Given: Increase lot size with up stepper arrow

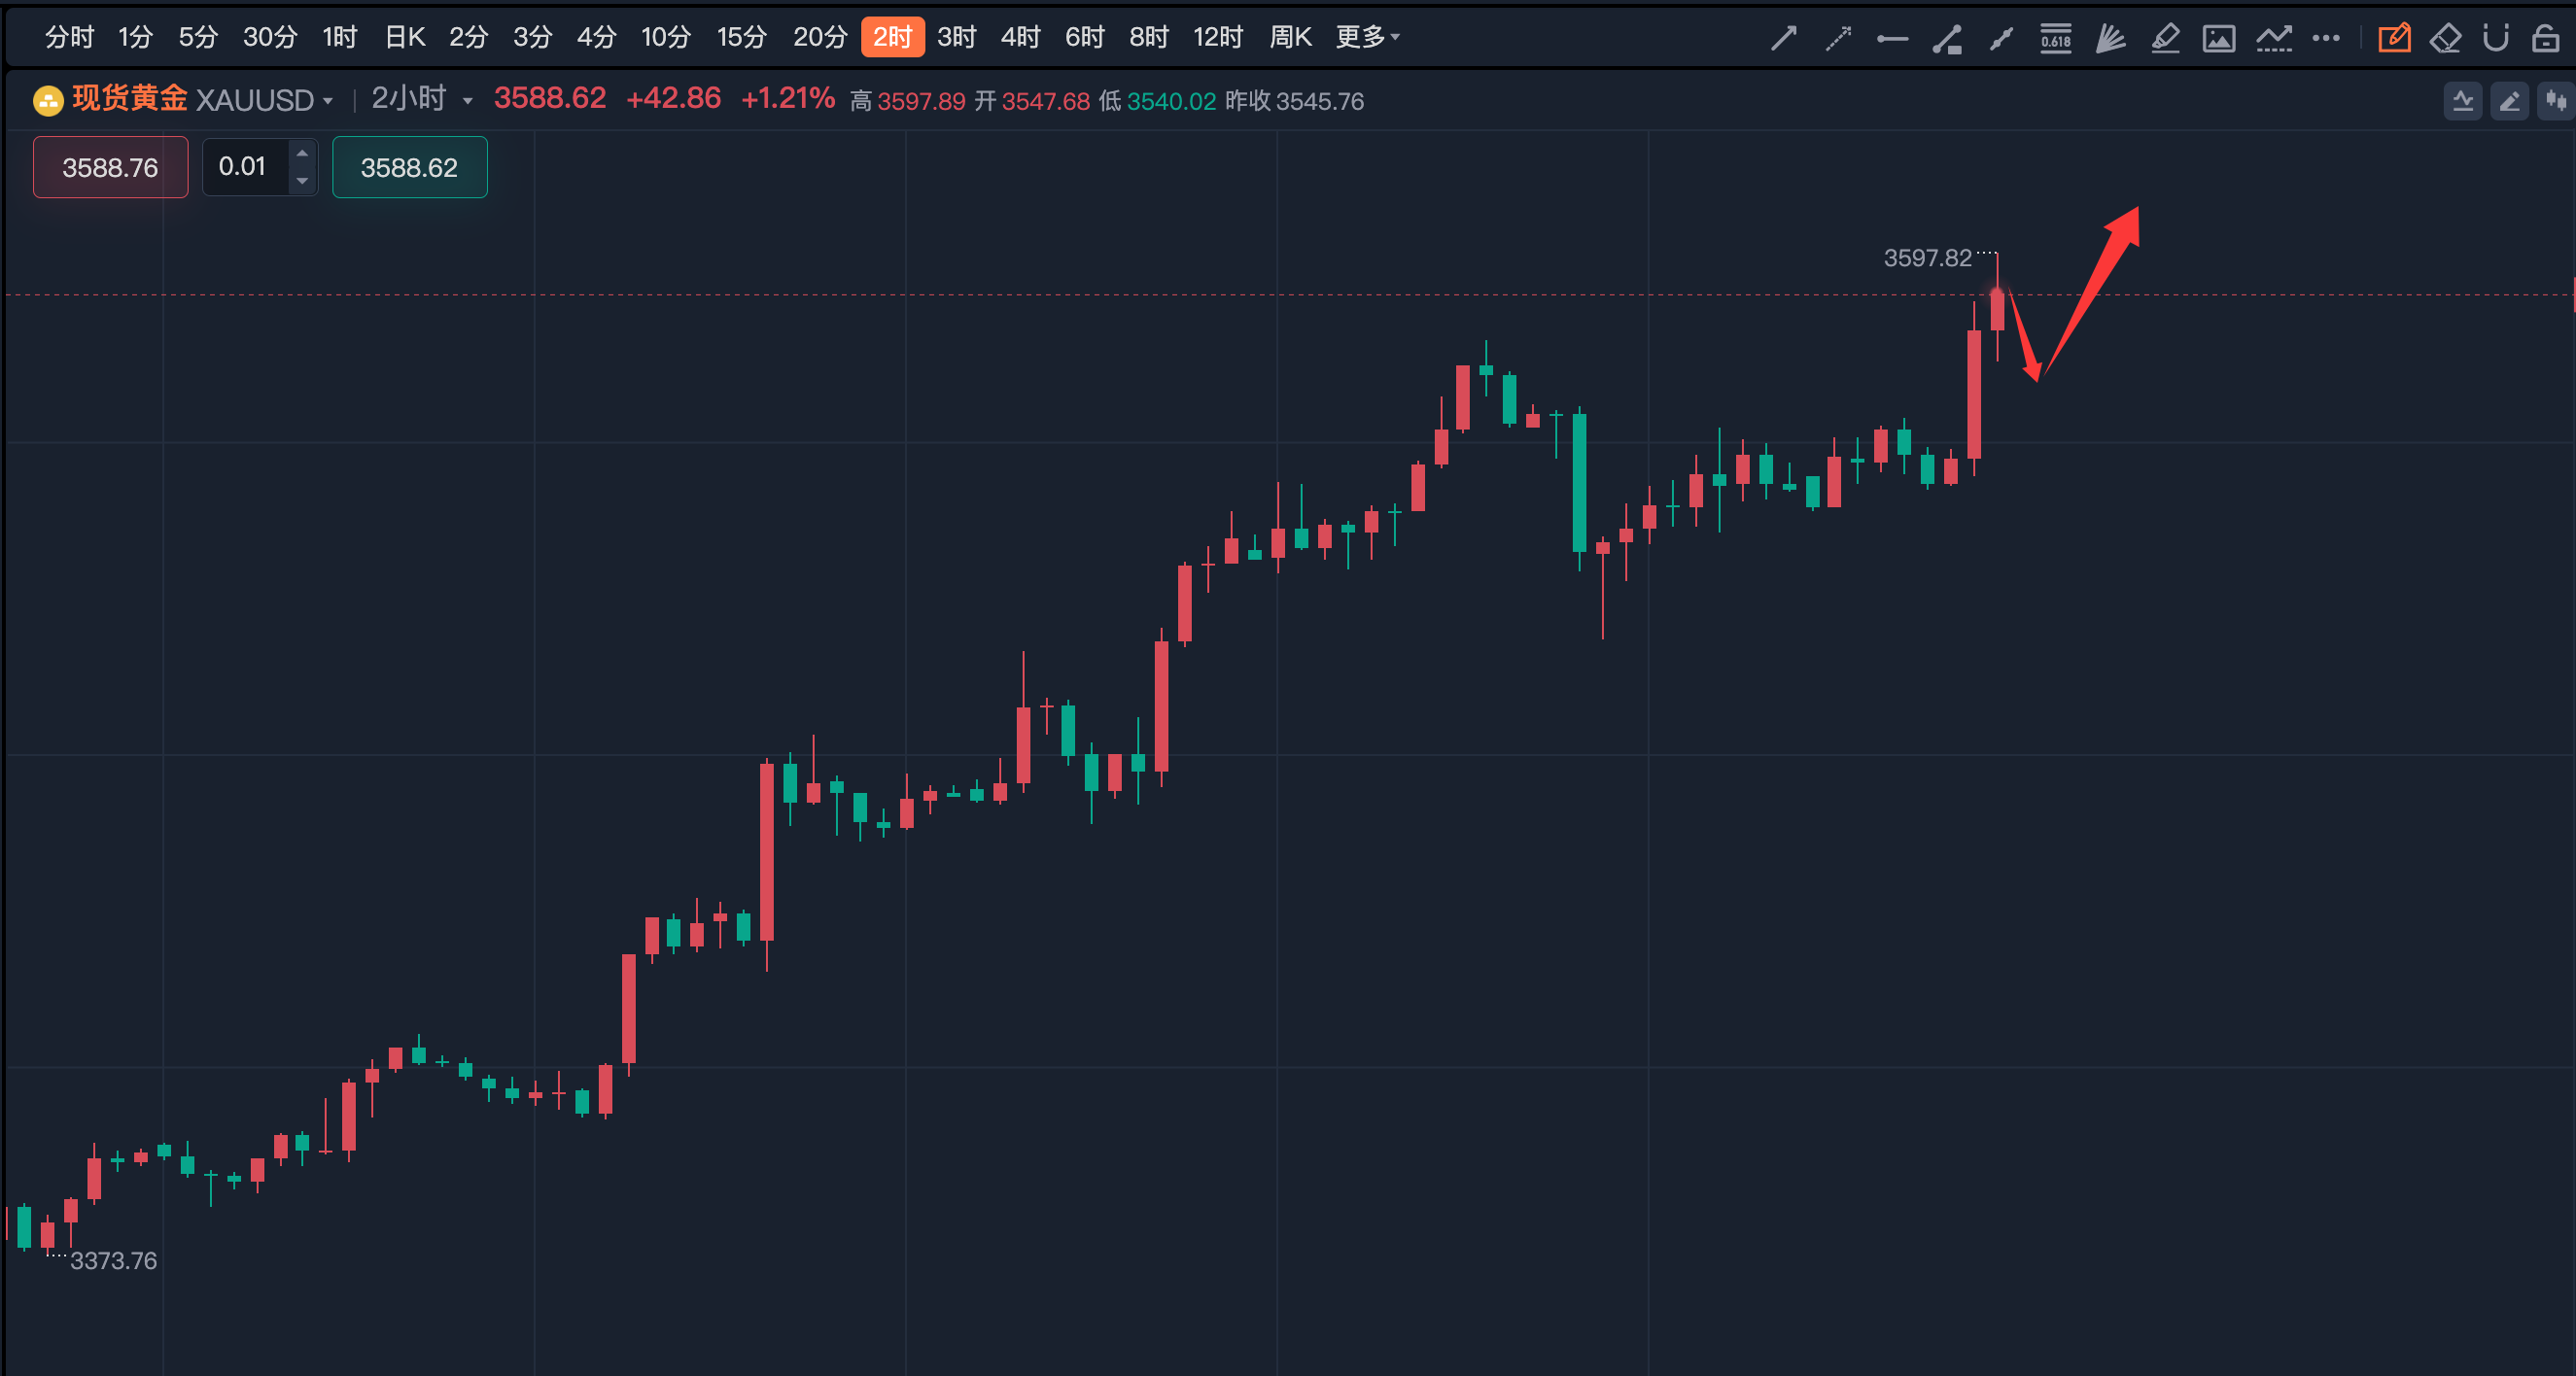Looking at the screenshot, I should click(302, 153).
